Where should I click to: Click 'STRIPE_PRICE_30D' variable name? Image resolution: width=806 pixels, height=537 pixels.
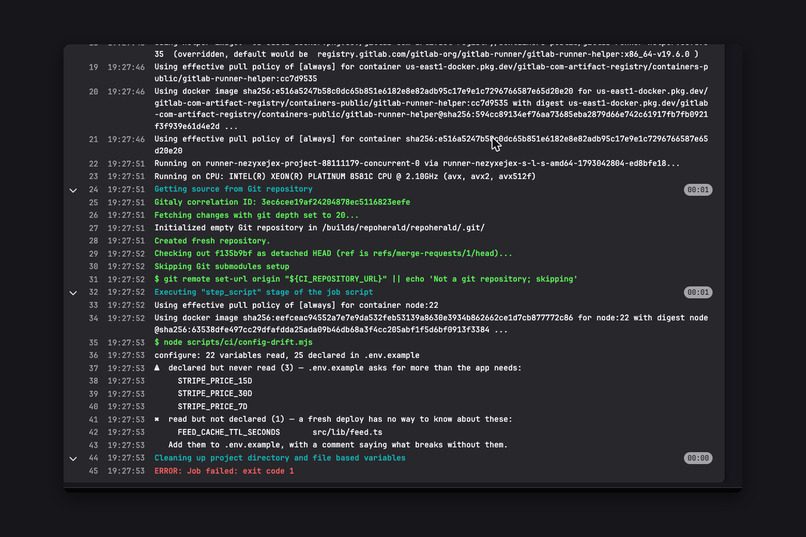point(215,394)
